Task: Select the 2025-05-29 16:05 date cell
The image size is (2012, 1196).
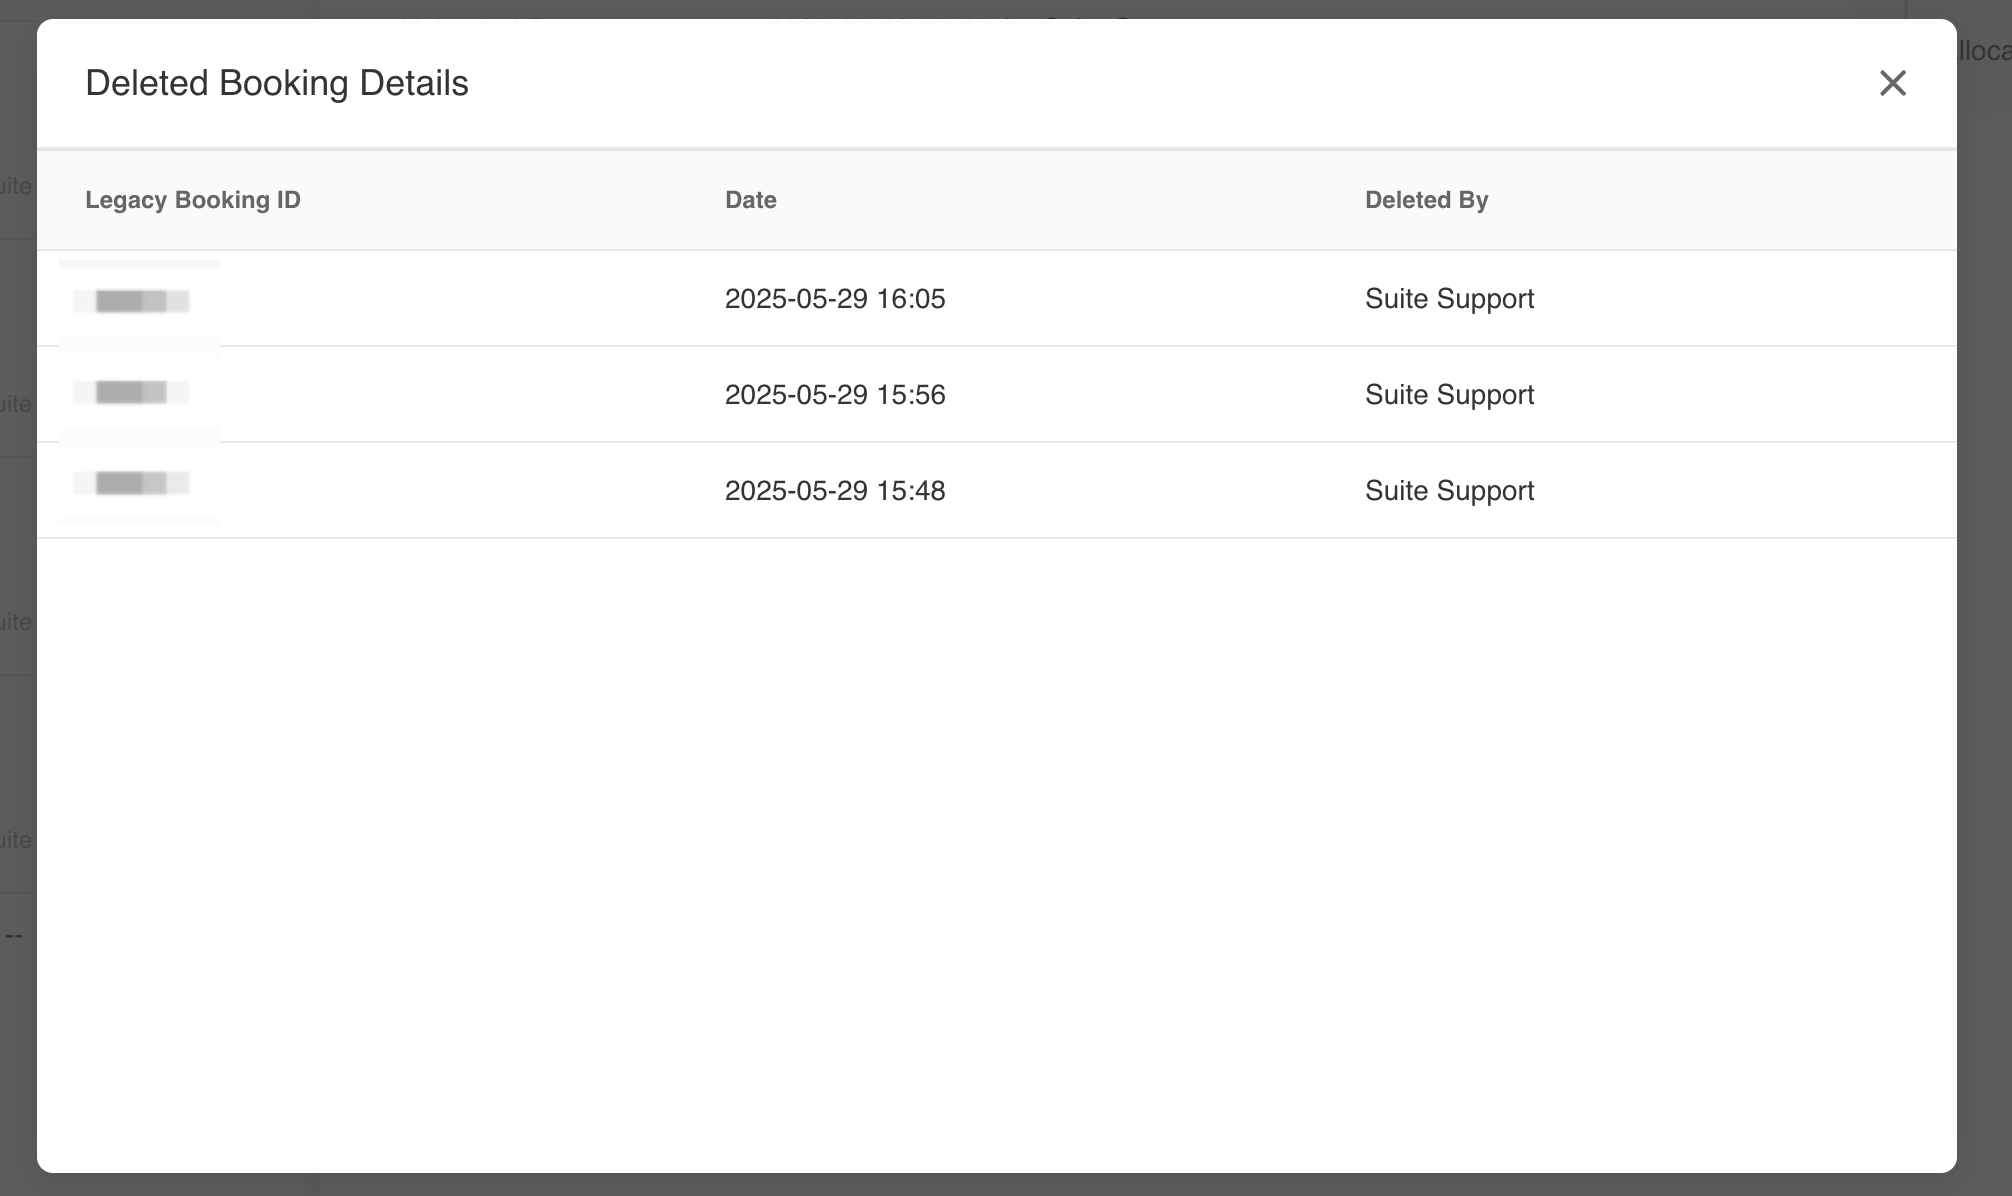Action: pos(834,299)
